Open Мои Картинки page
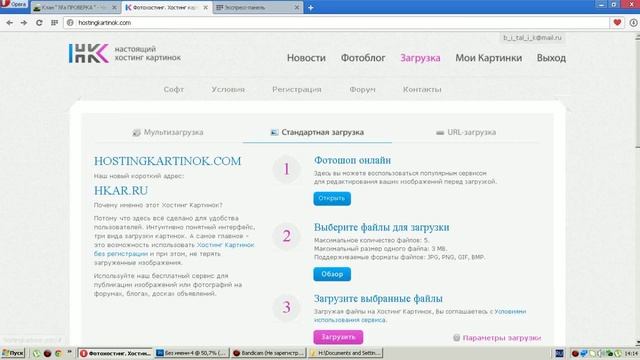 [489, 58]
